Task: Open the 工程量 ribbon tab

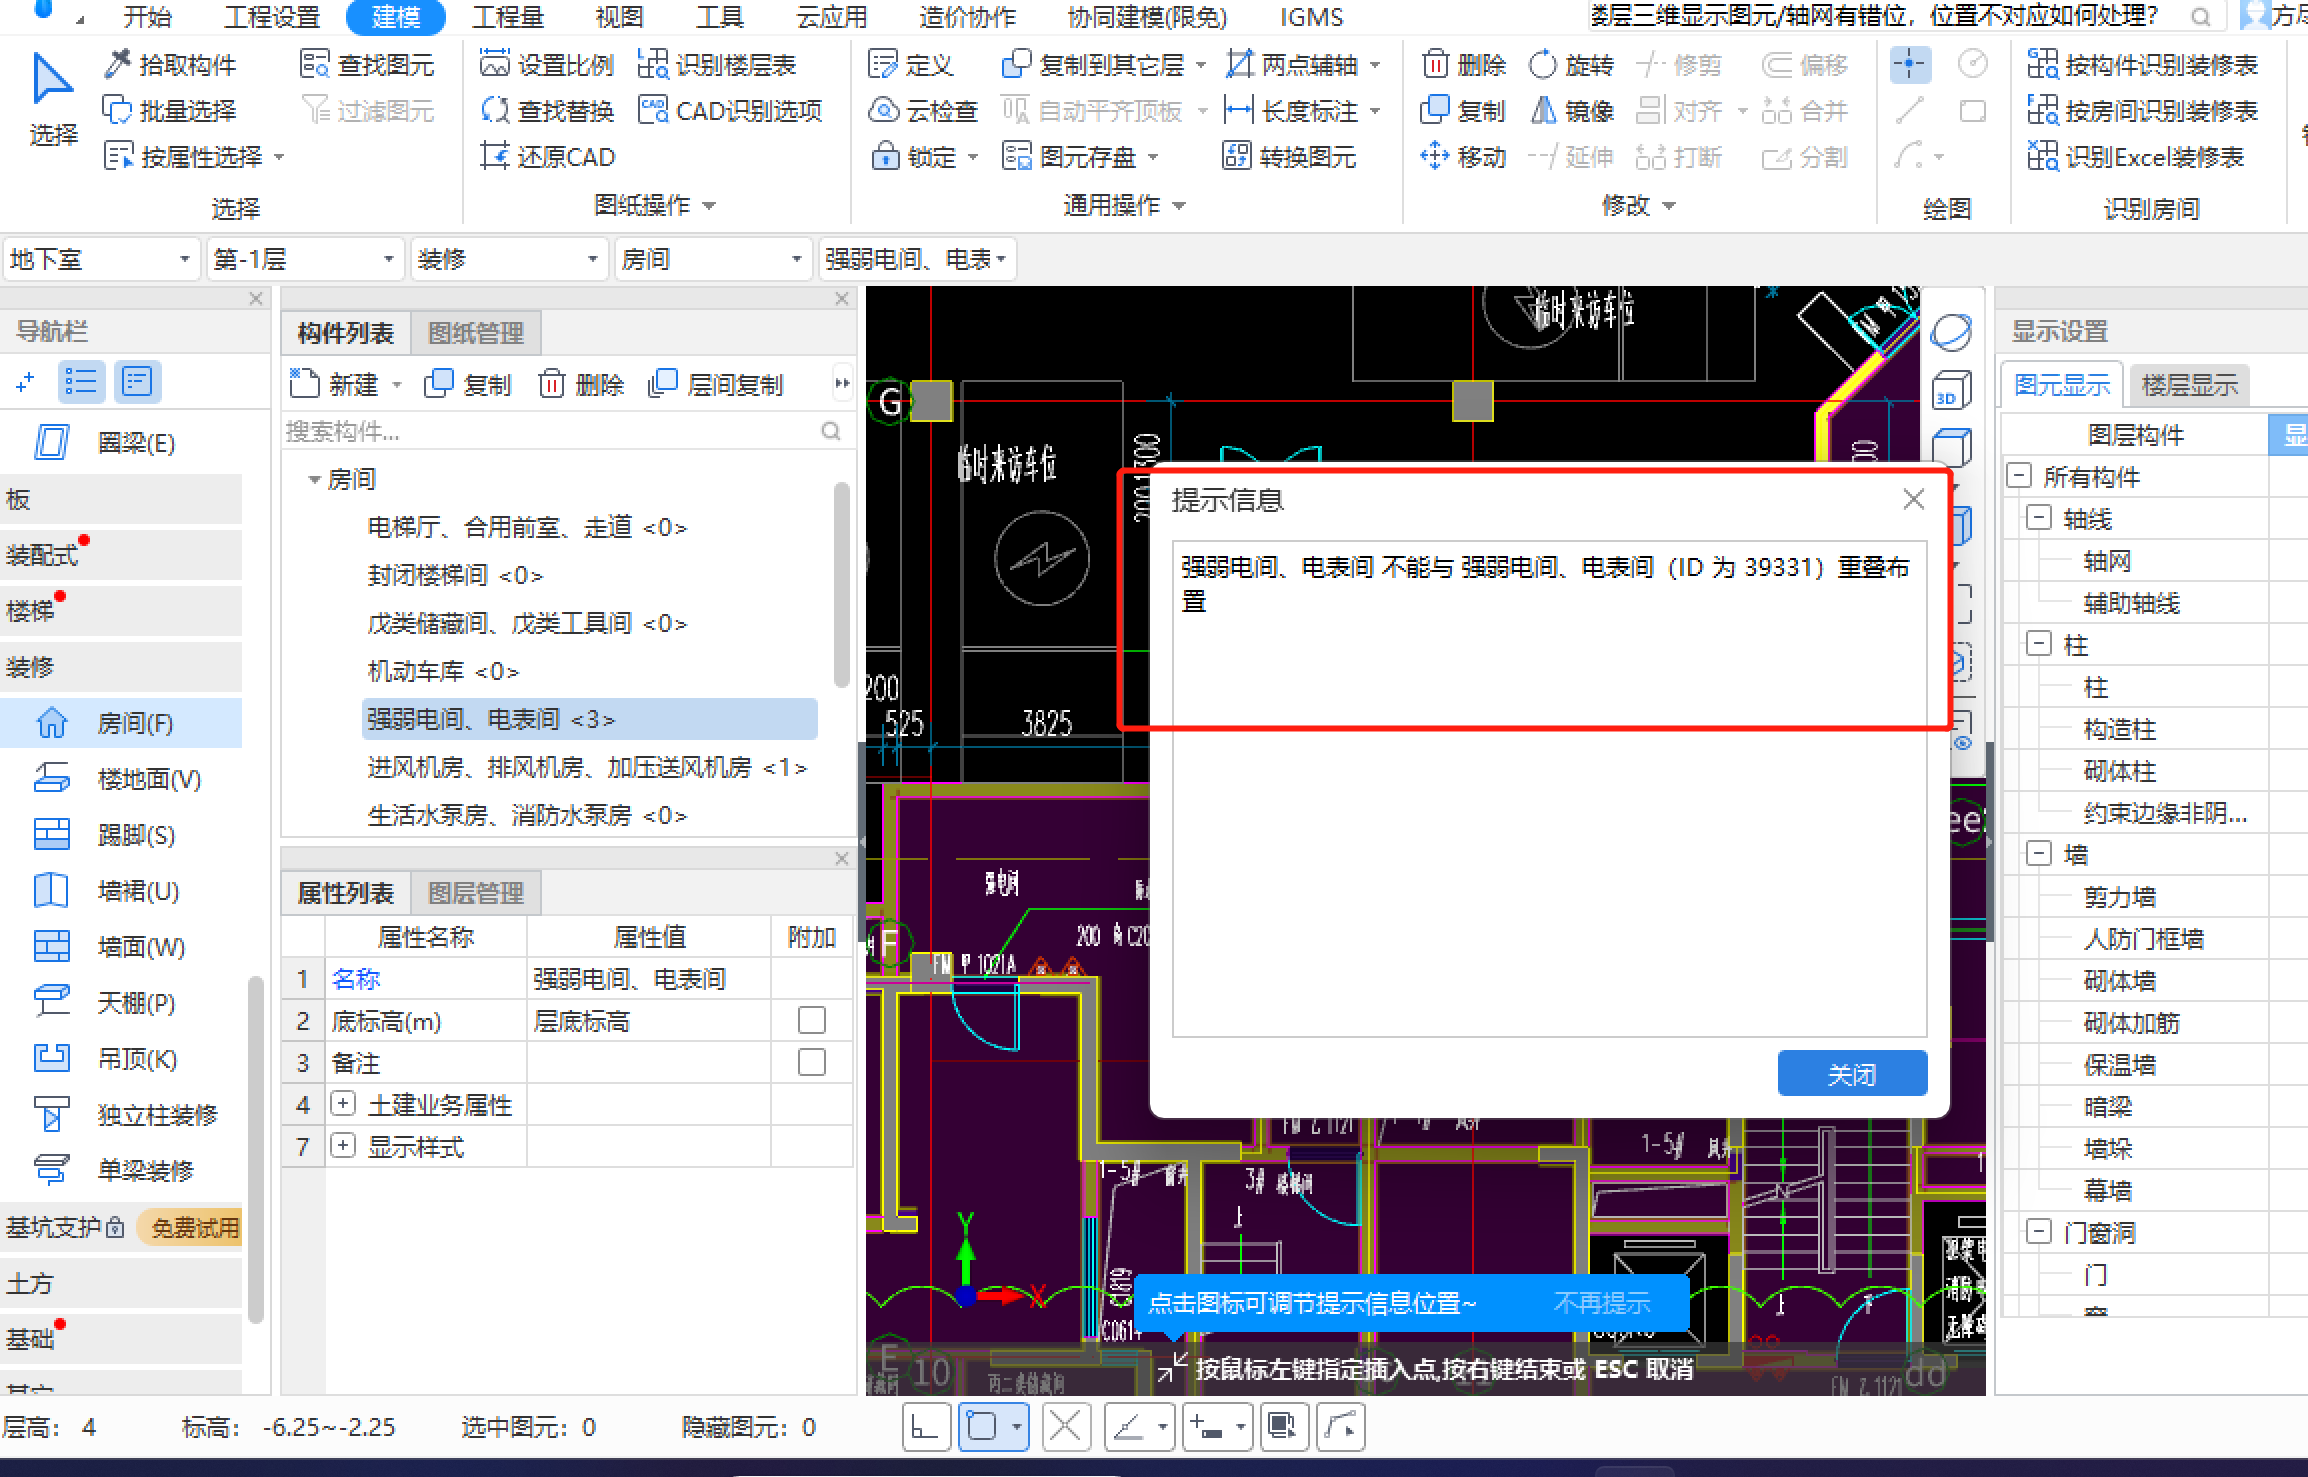Action: (x=508, y=17)
